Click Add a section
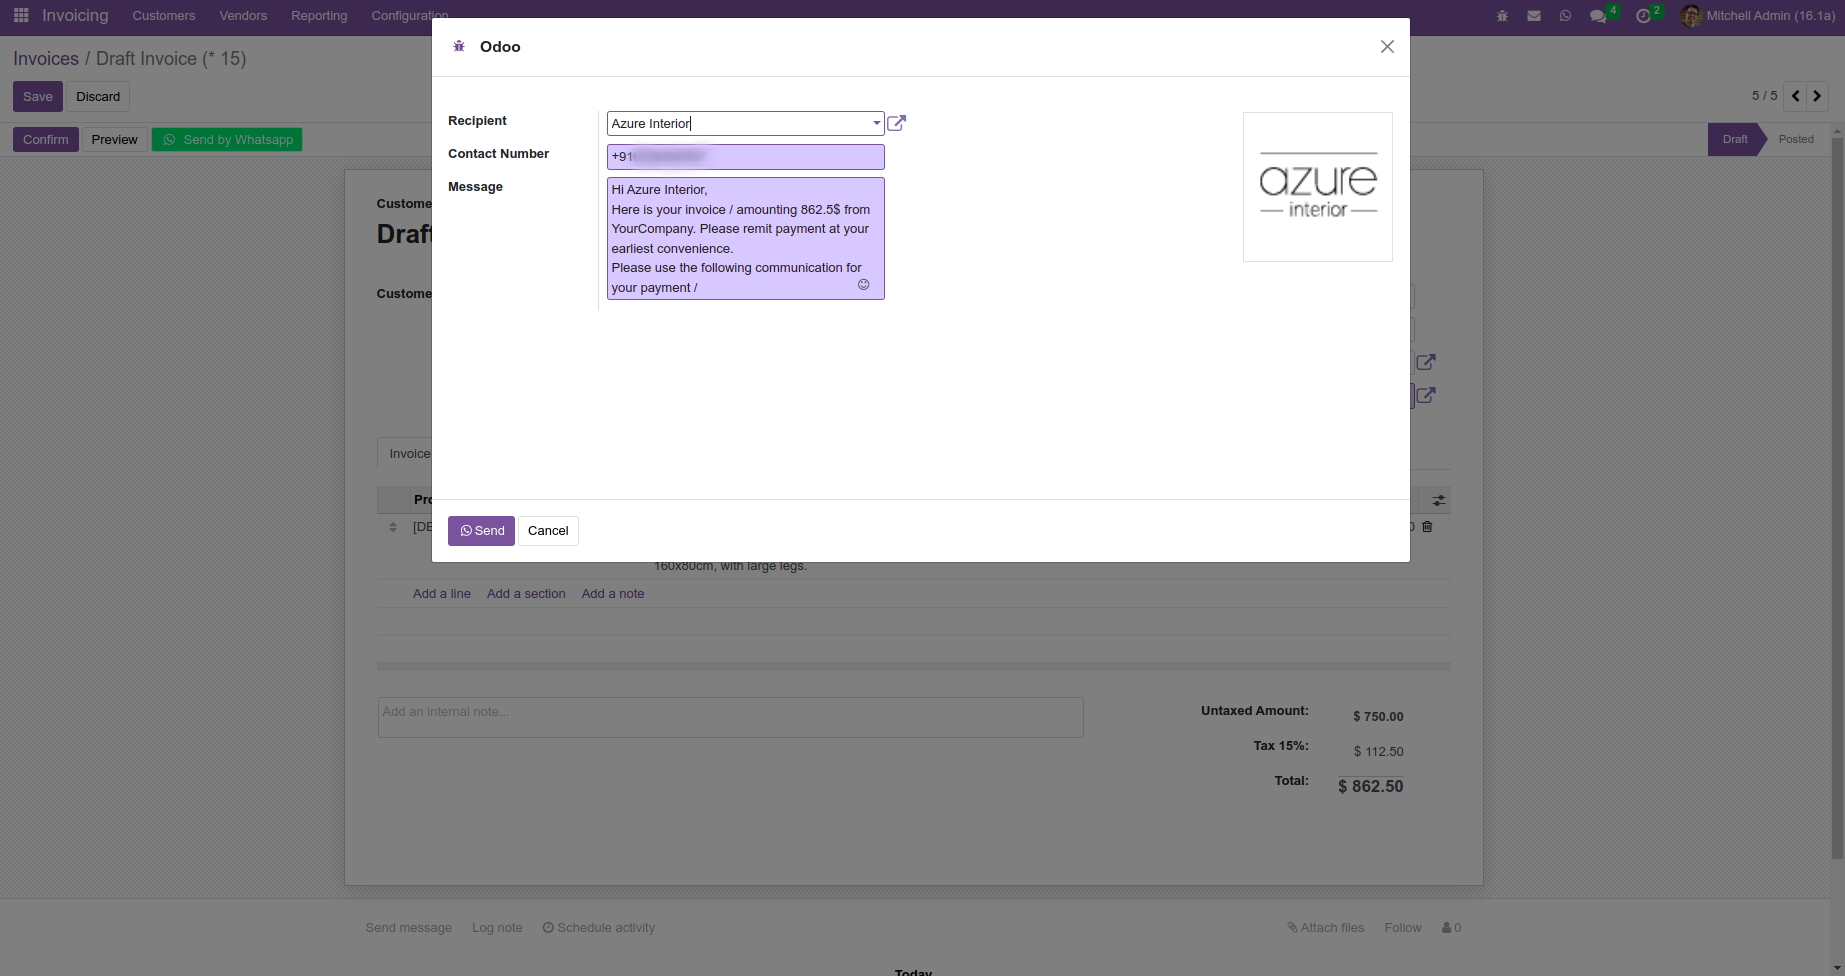The image size is (1845, 976). click(526, 594)
